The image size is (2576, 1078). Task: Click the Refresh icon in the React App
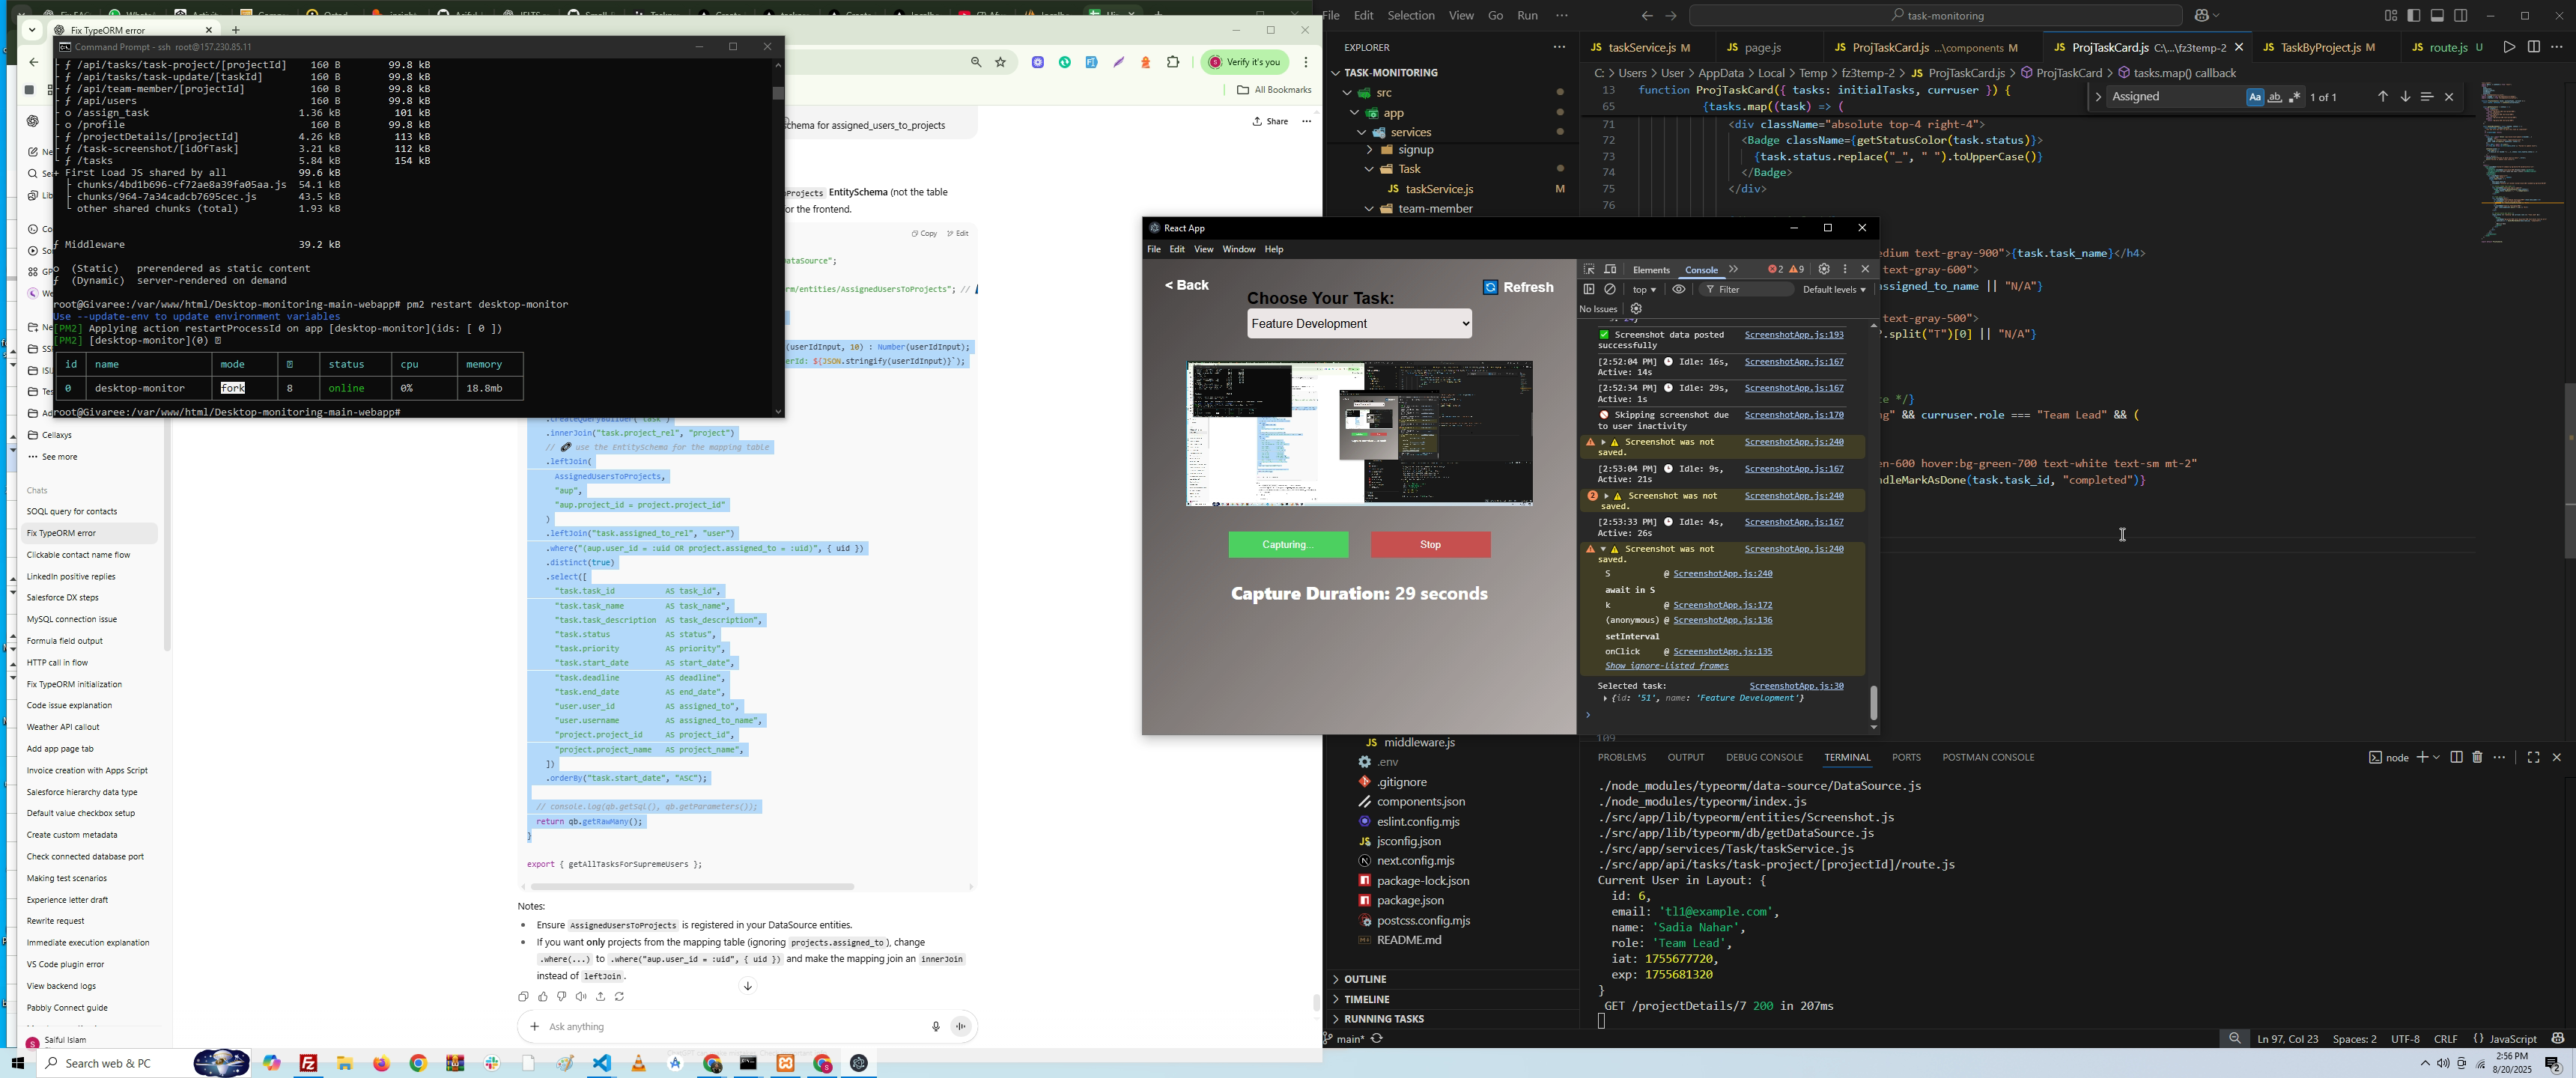(1490, 287)
